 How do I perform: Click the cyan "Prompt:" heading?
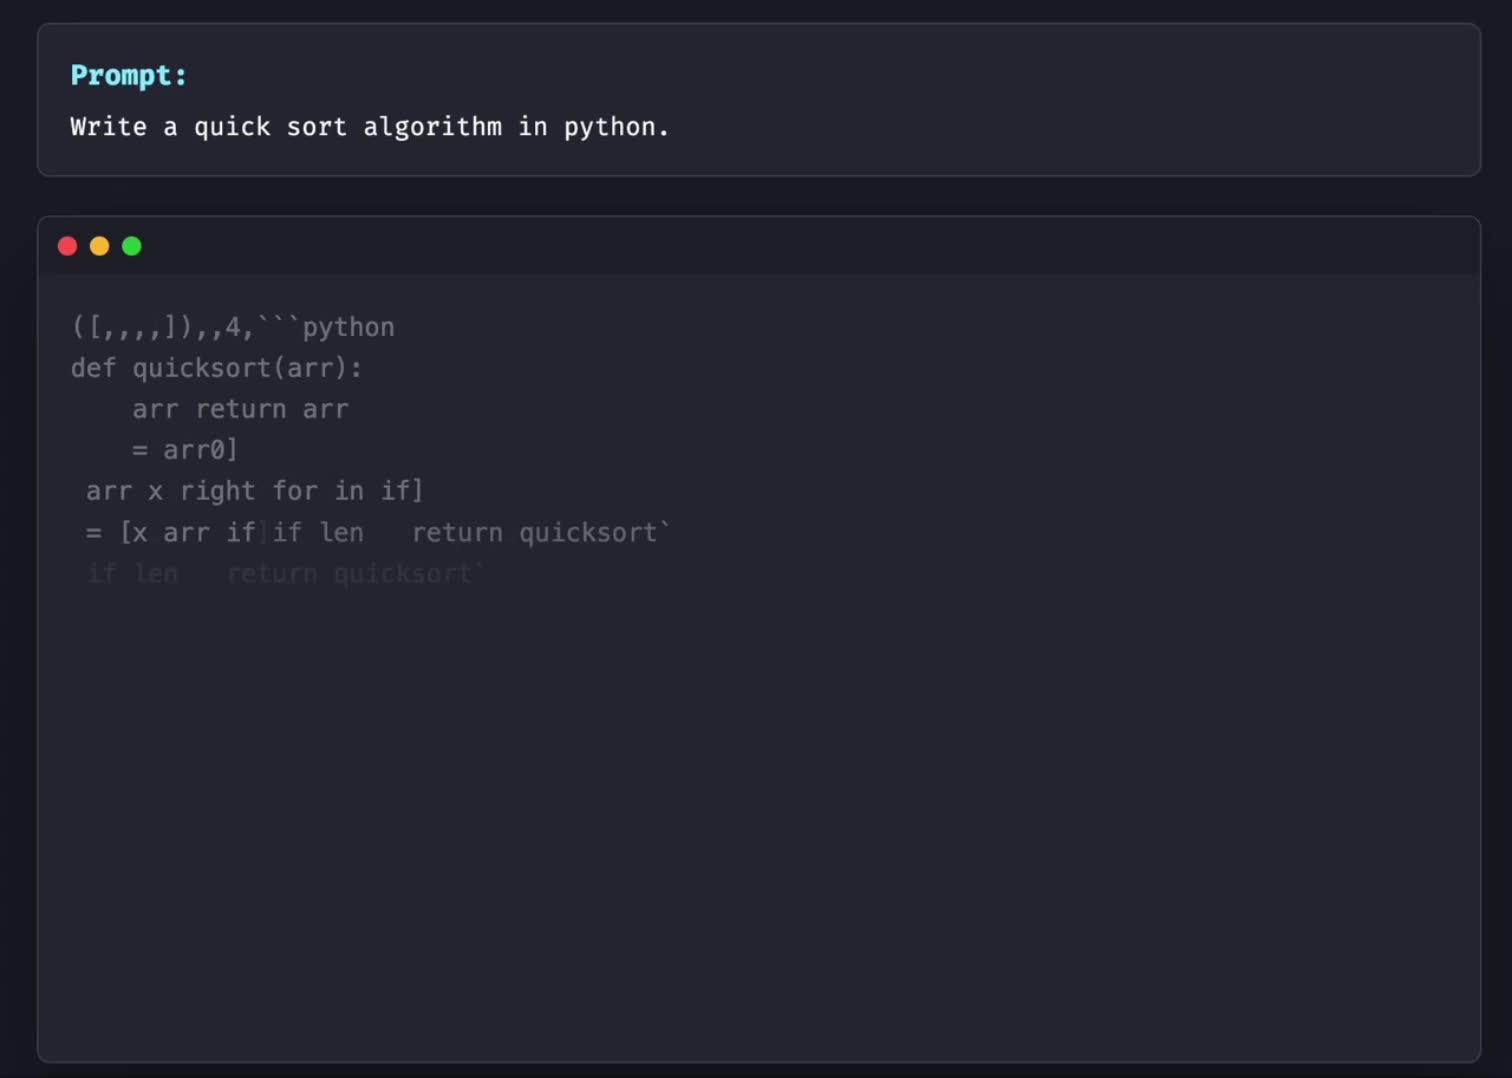[x=128, y=76]
